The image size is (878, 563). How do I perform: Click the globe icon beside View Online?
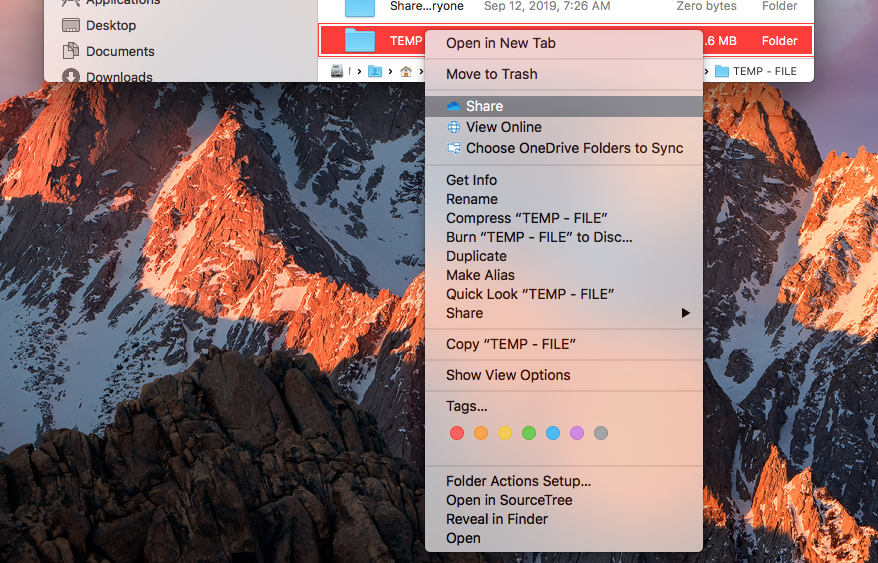click(x=454, y=127)
